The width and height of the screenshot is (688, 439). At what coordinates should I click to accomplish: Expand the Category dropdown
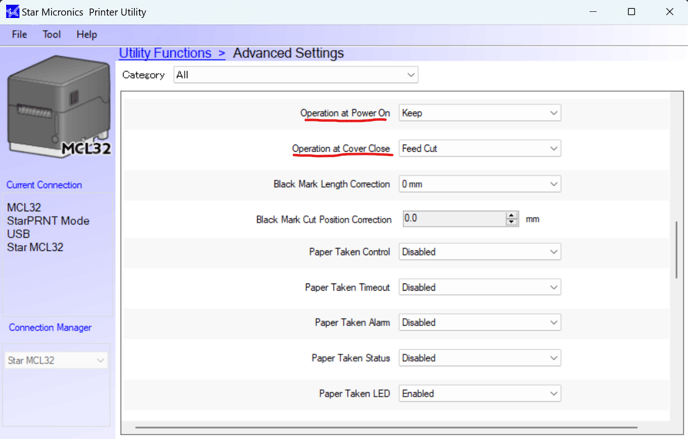295,75
